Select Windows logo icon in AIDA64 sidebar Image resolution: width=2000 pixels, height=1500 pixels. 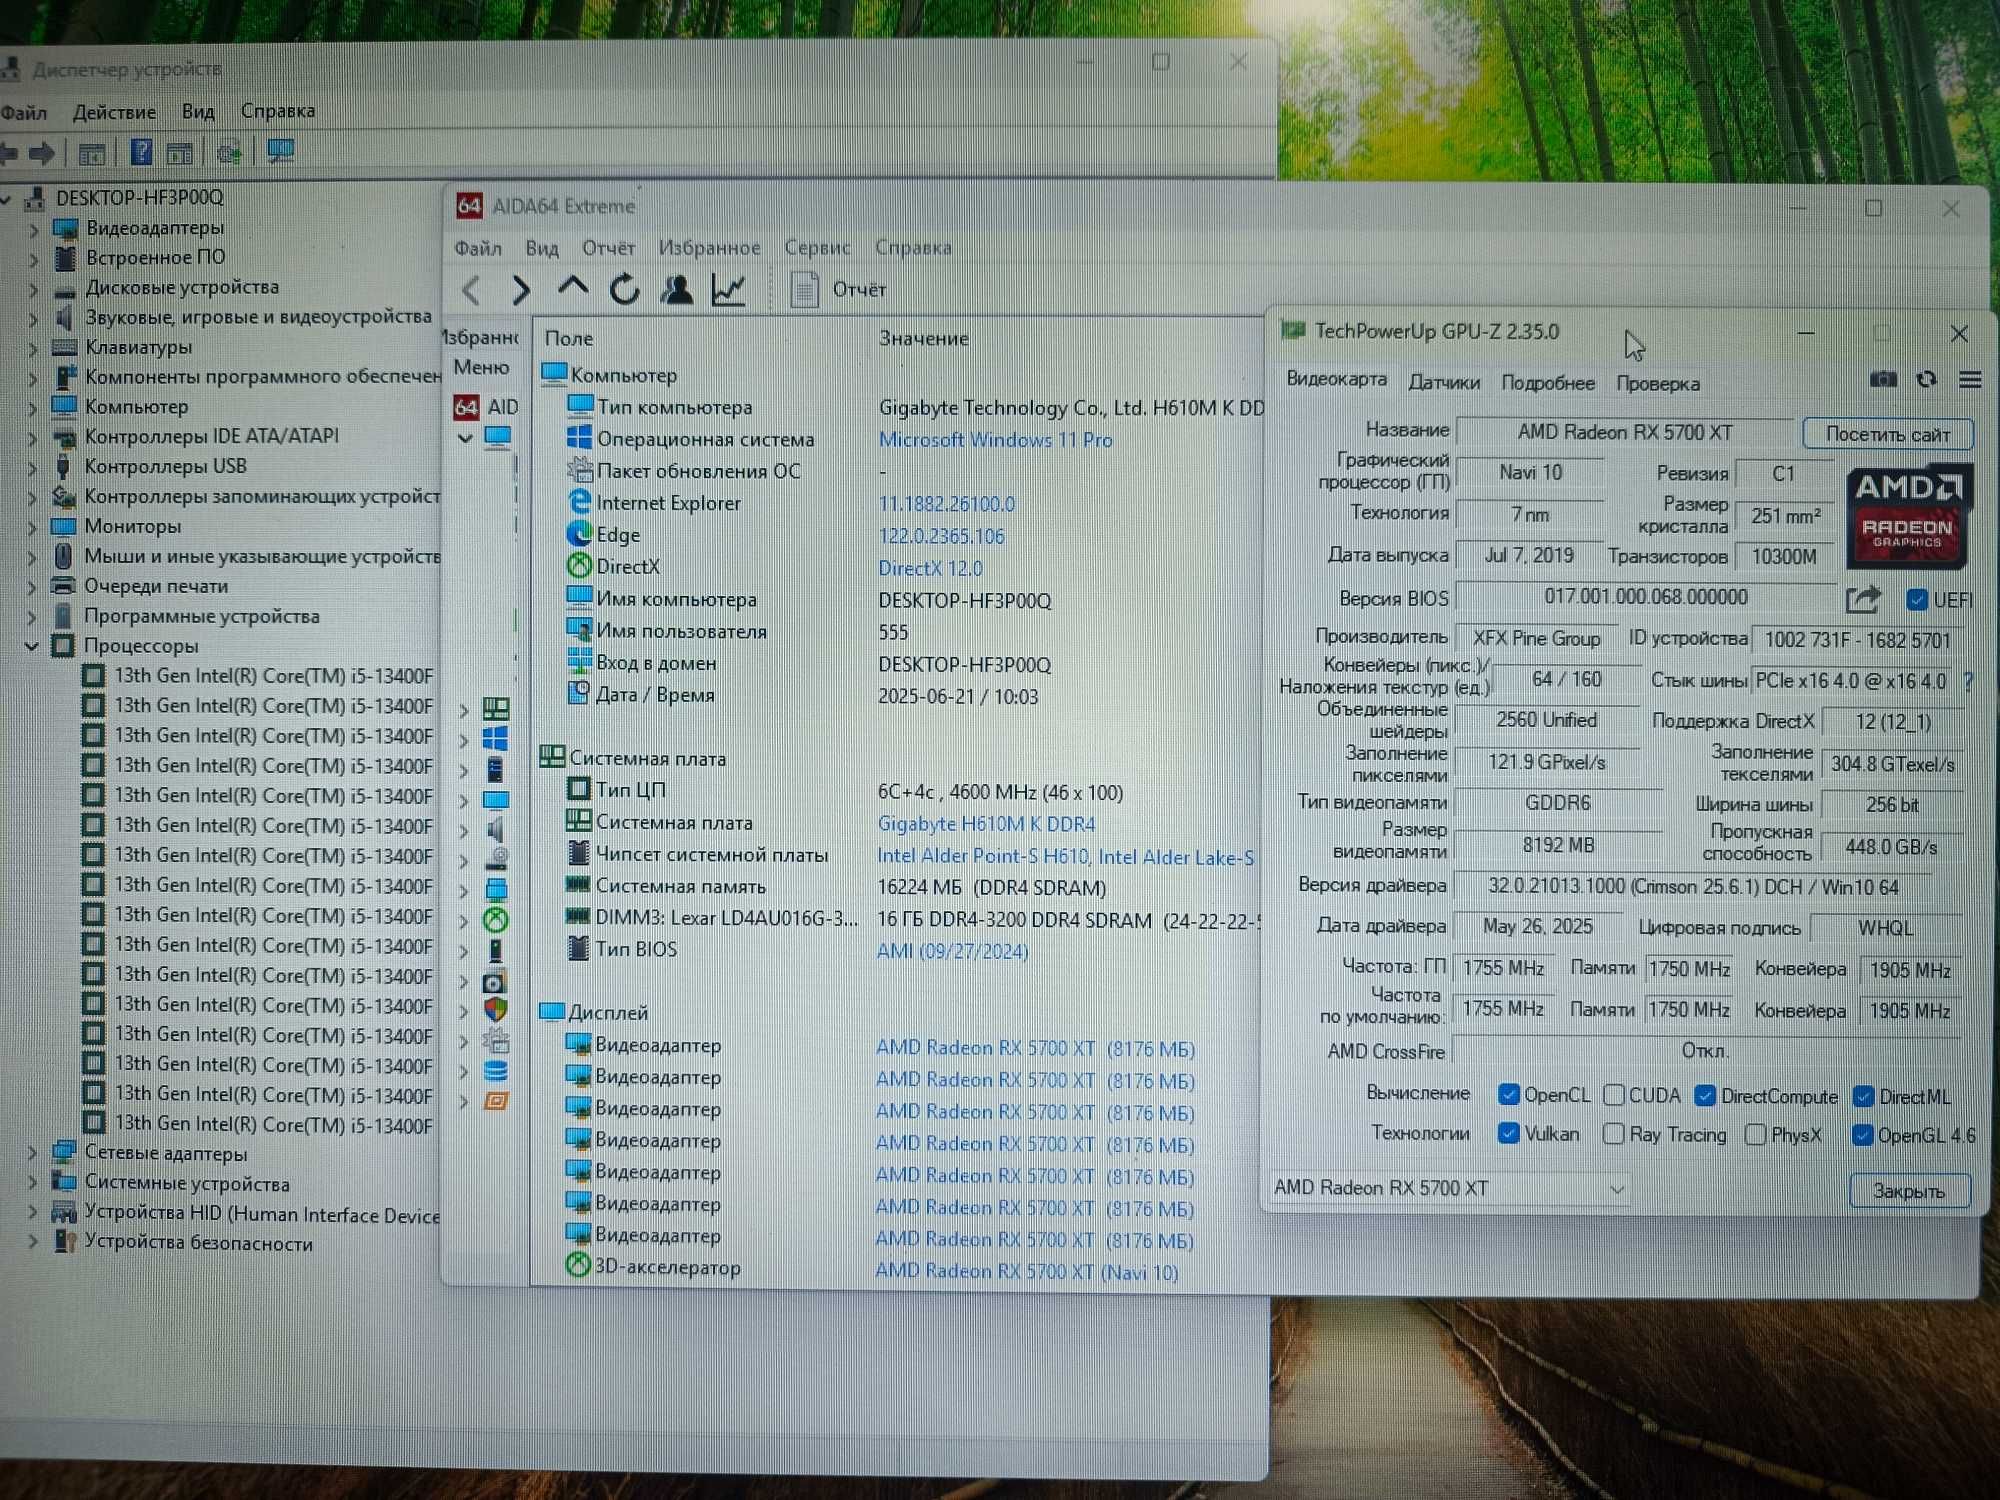[496, 739]
